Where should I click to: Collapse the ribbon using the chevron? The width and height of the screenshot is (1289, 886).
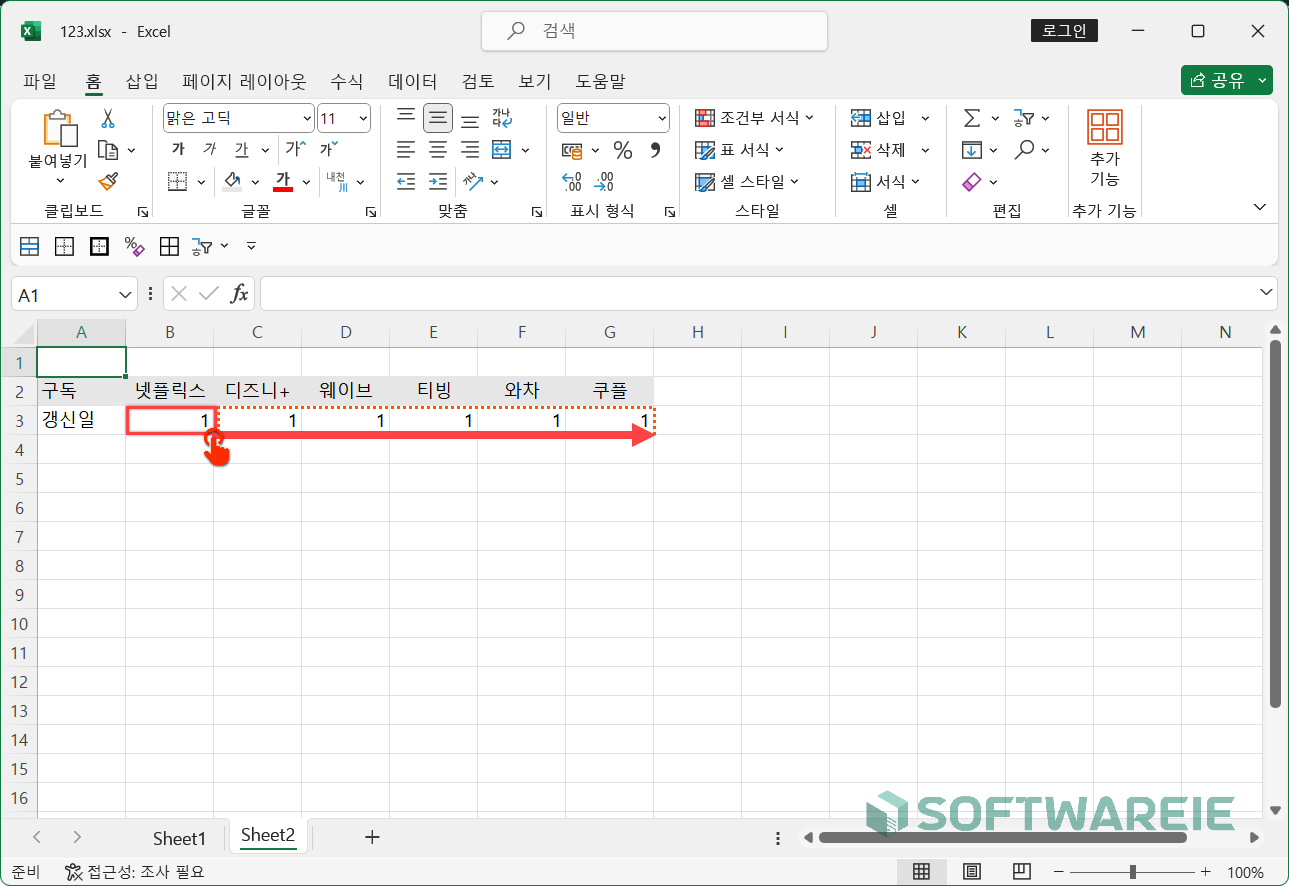pyautogui.click(x=1260, y=206)
